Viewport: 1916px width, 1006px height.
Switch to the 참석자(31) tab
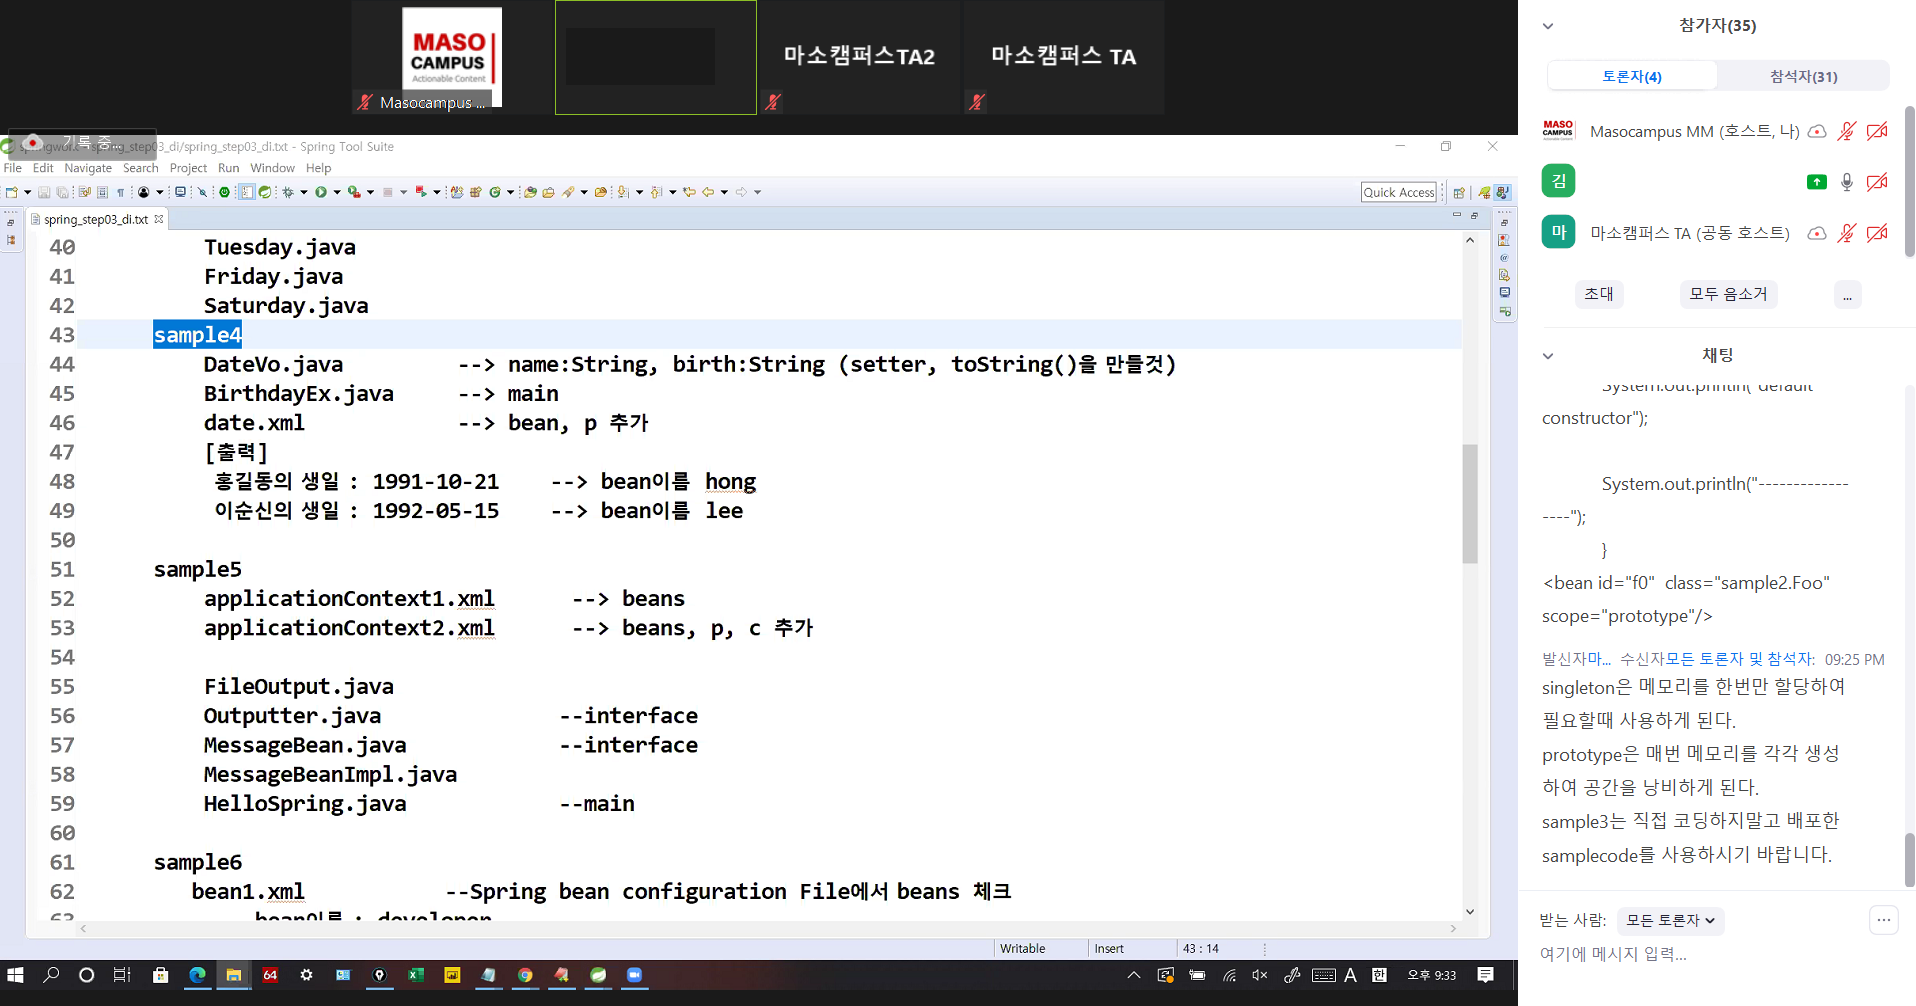[1803, 76]
